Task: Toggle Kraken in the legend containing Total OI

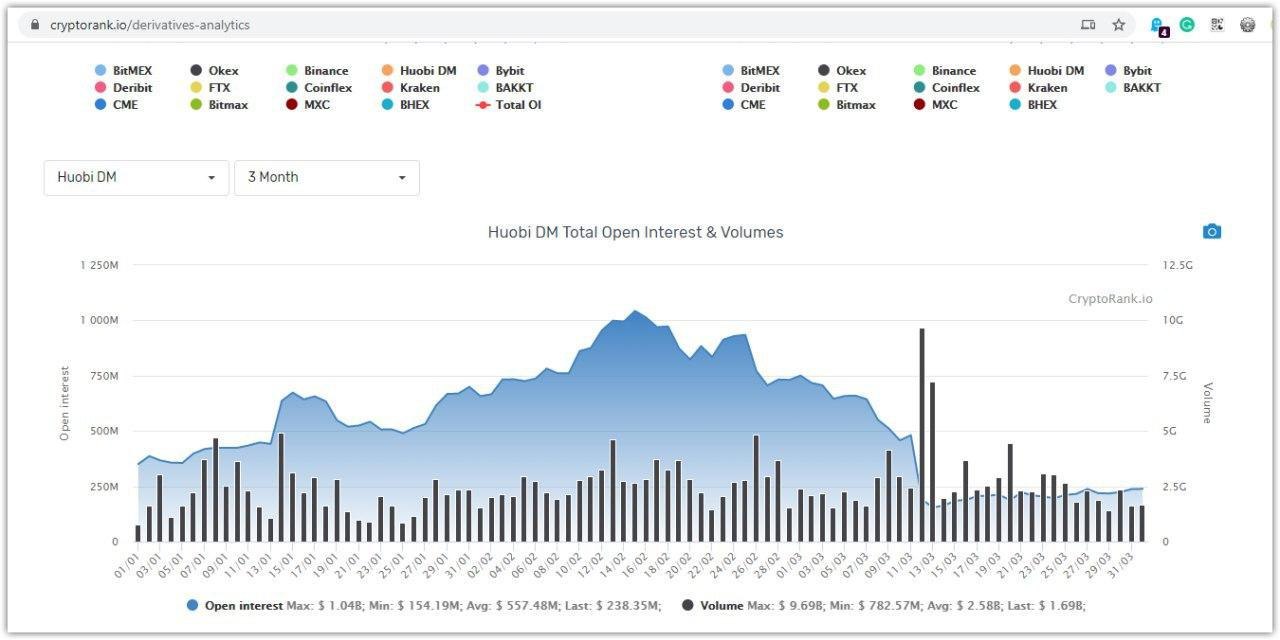Action: [410, 88]
